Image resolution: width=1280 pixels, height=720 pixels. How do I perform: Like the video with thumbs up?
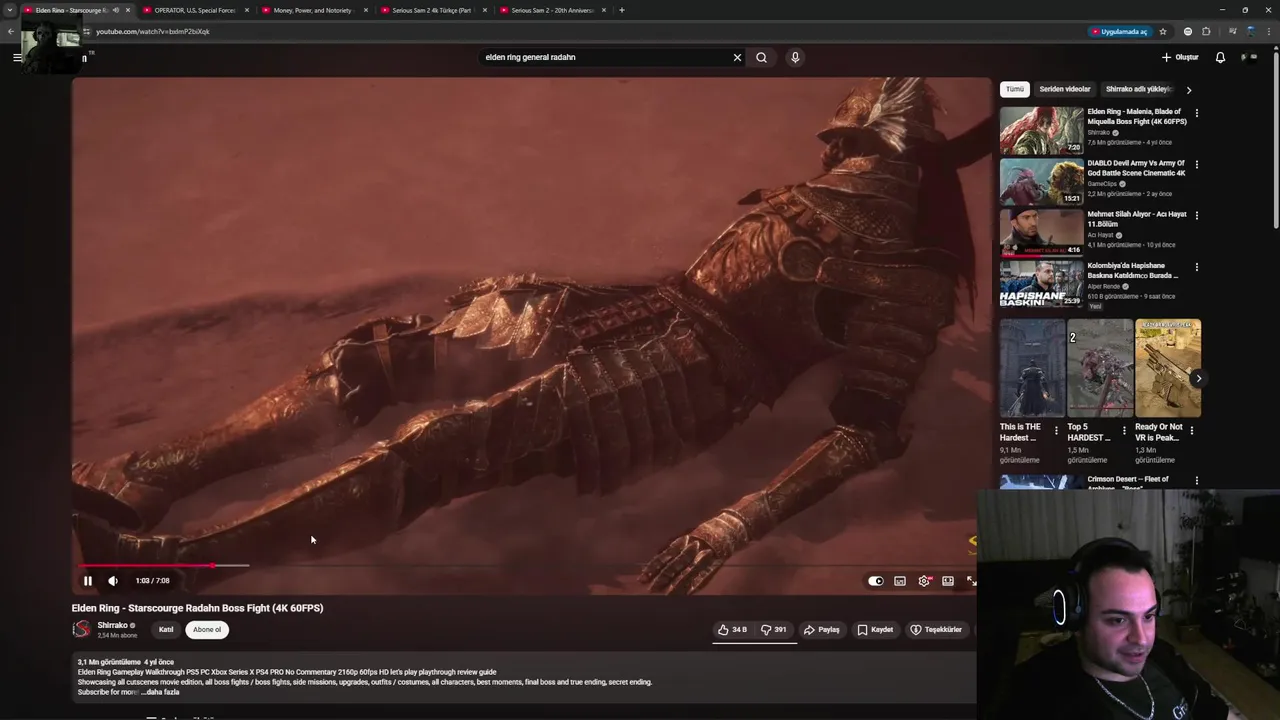pyautogui.click(x=733, y=630)
